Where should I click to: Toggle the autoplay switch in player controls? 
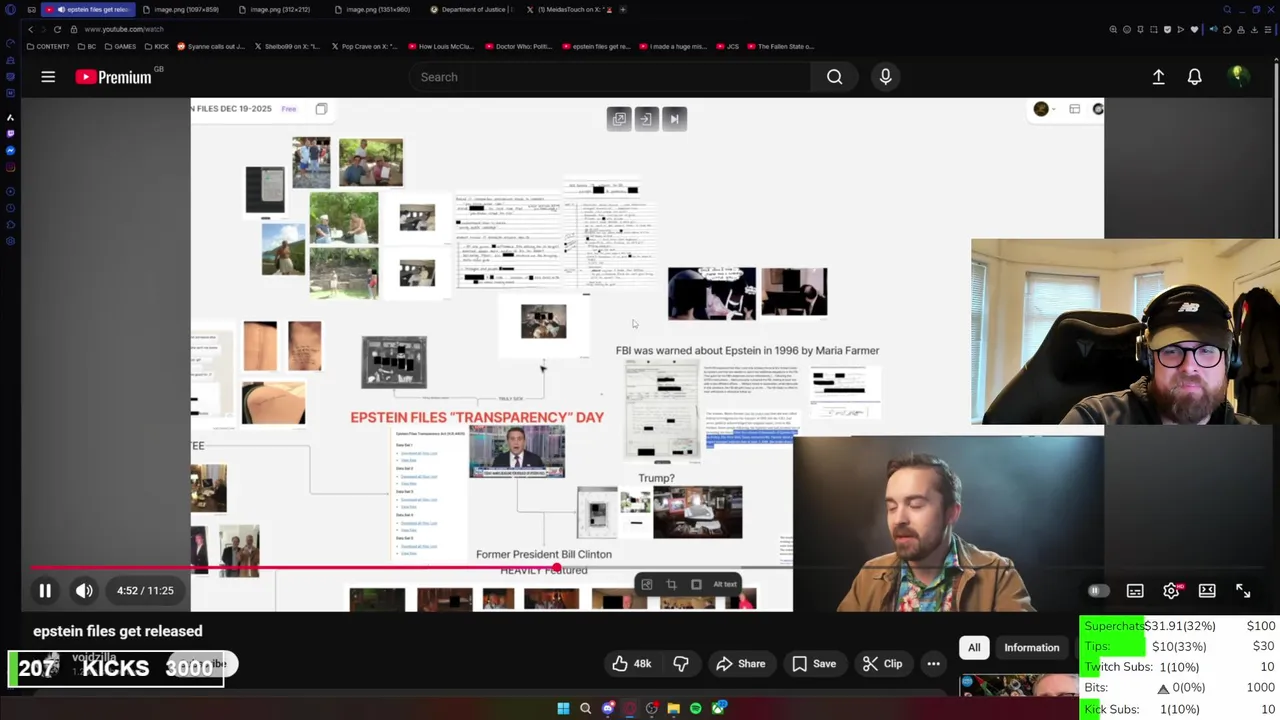pos(1097,591)
